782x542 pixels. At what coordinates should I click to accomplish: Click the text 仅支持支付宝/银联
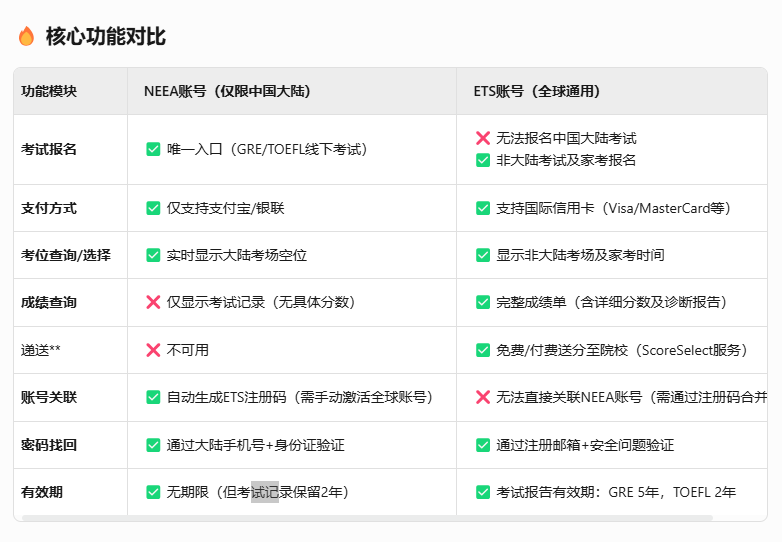(225, 208)
